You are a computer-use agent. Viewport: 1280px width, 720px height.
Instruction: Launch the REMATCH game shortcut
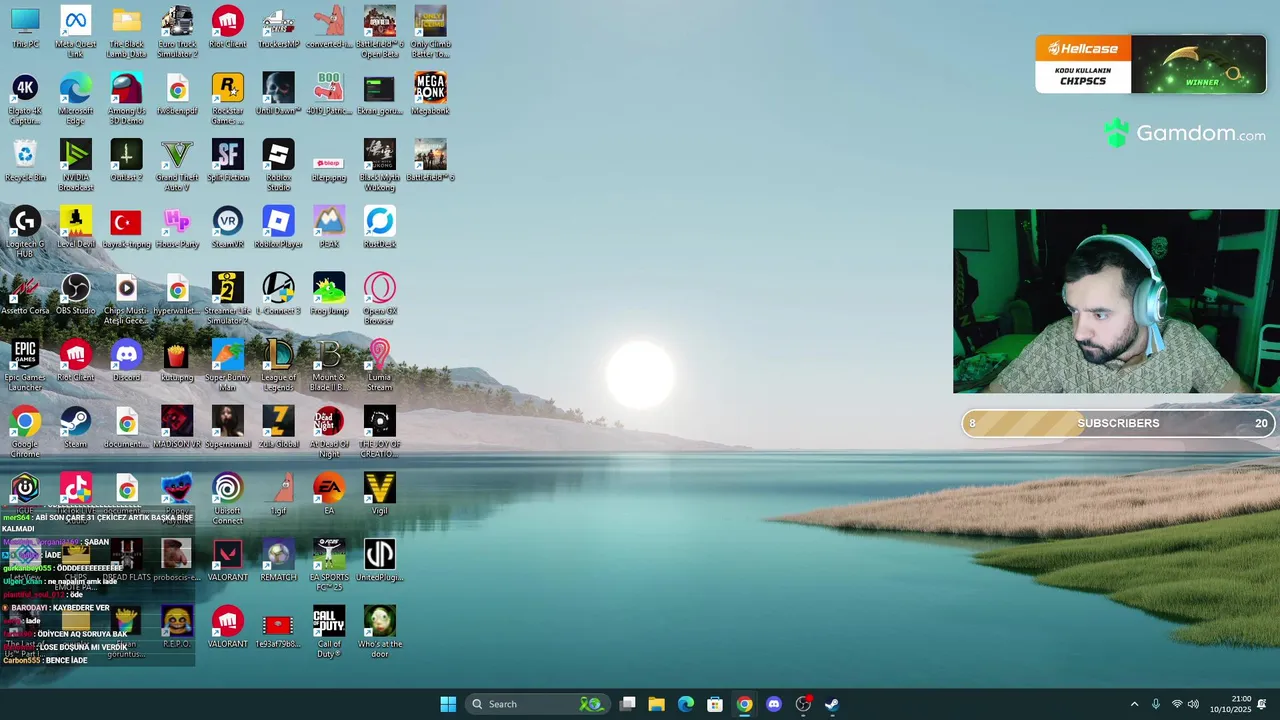278,560
